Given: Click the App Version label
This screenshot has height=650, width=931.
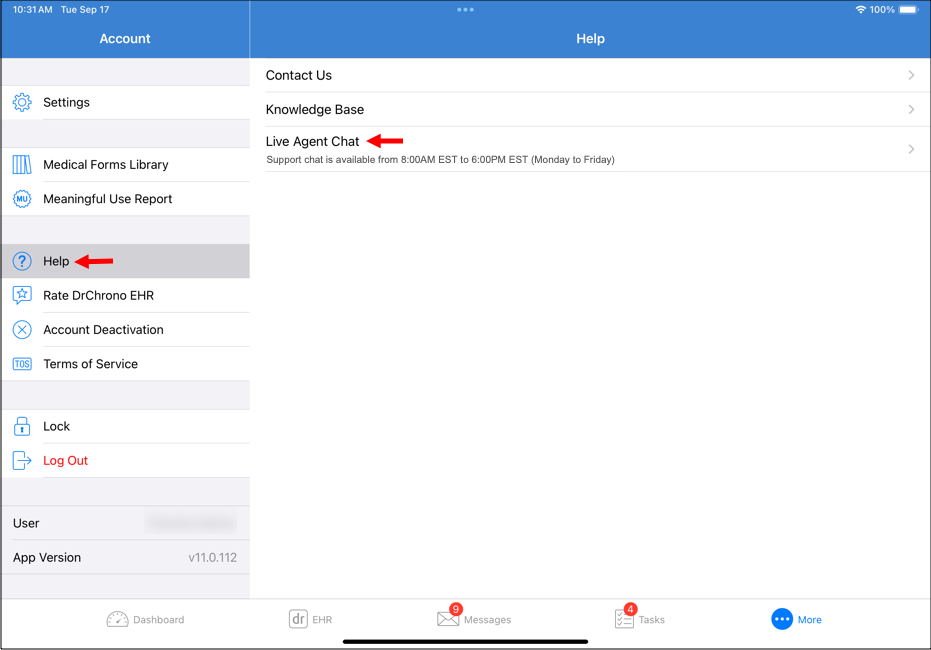Looking at the screenshot, I should [x=47, y=557].
